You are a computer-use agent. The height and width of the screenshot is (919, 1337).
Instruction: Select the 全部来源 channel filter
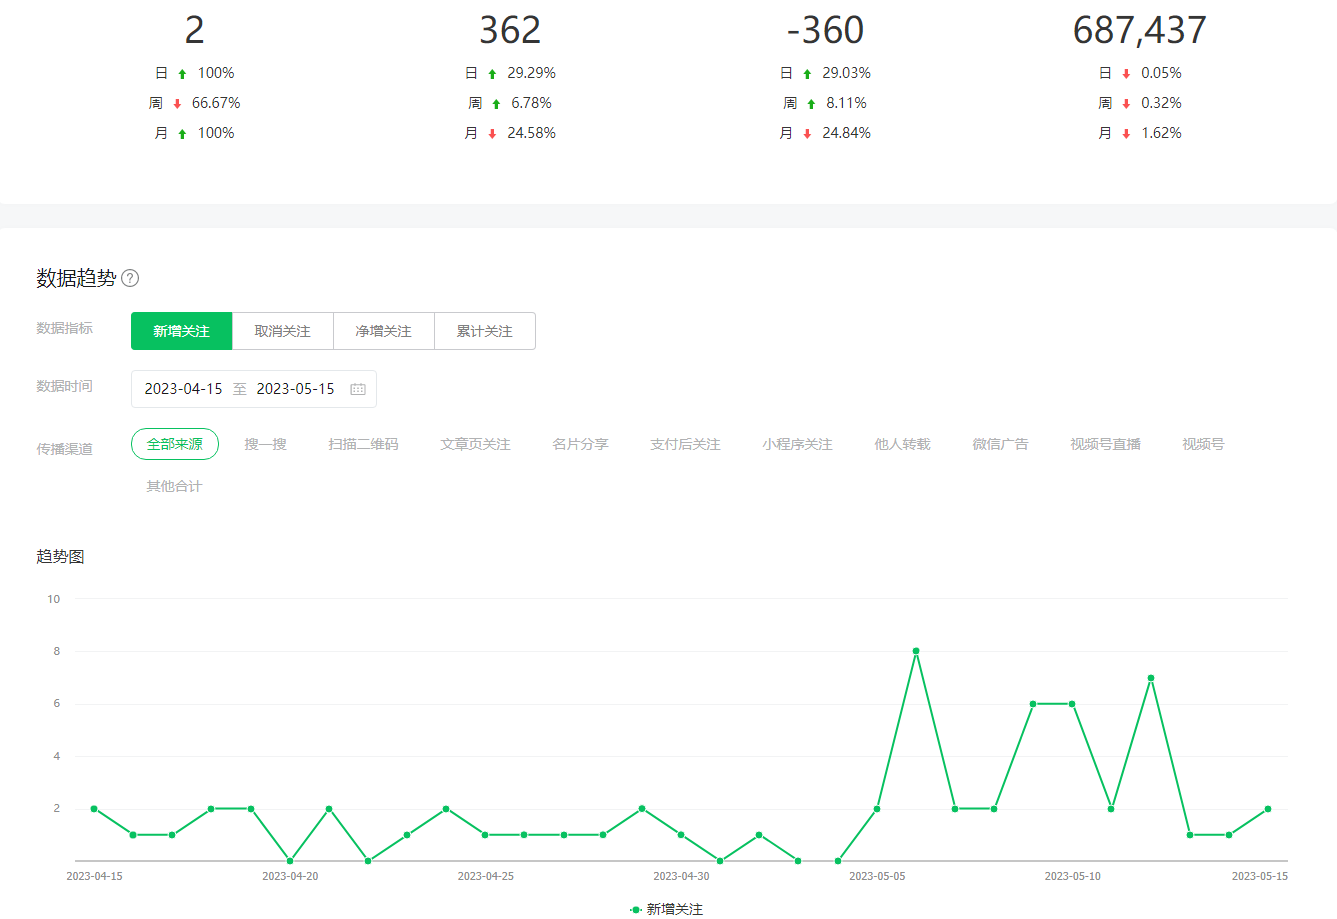click(175, 444)
